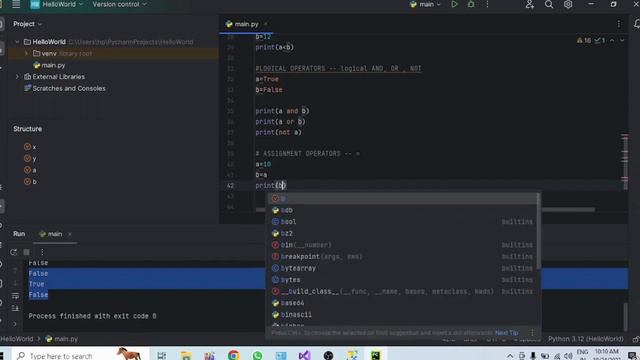Open Chrome from taskbar

click(x=233, y=356)
